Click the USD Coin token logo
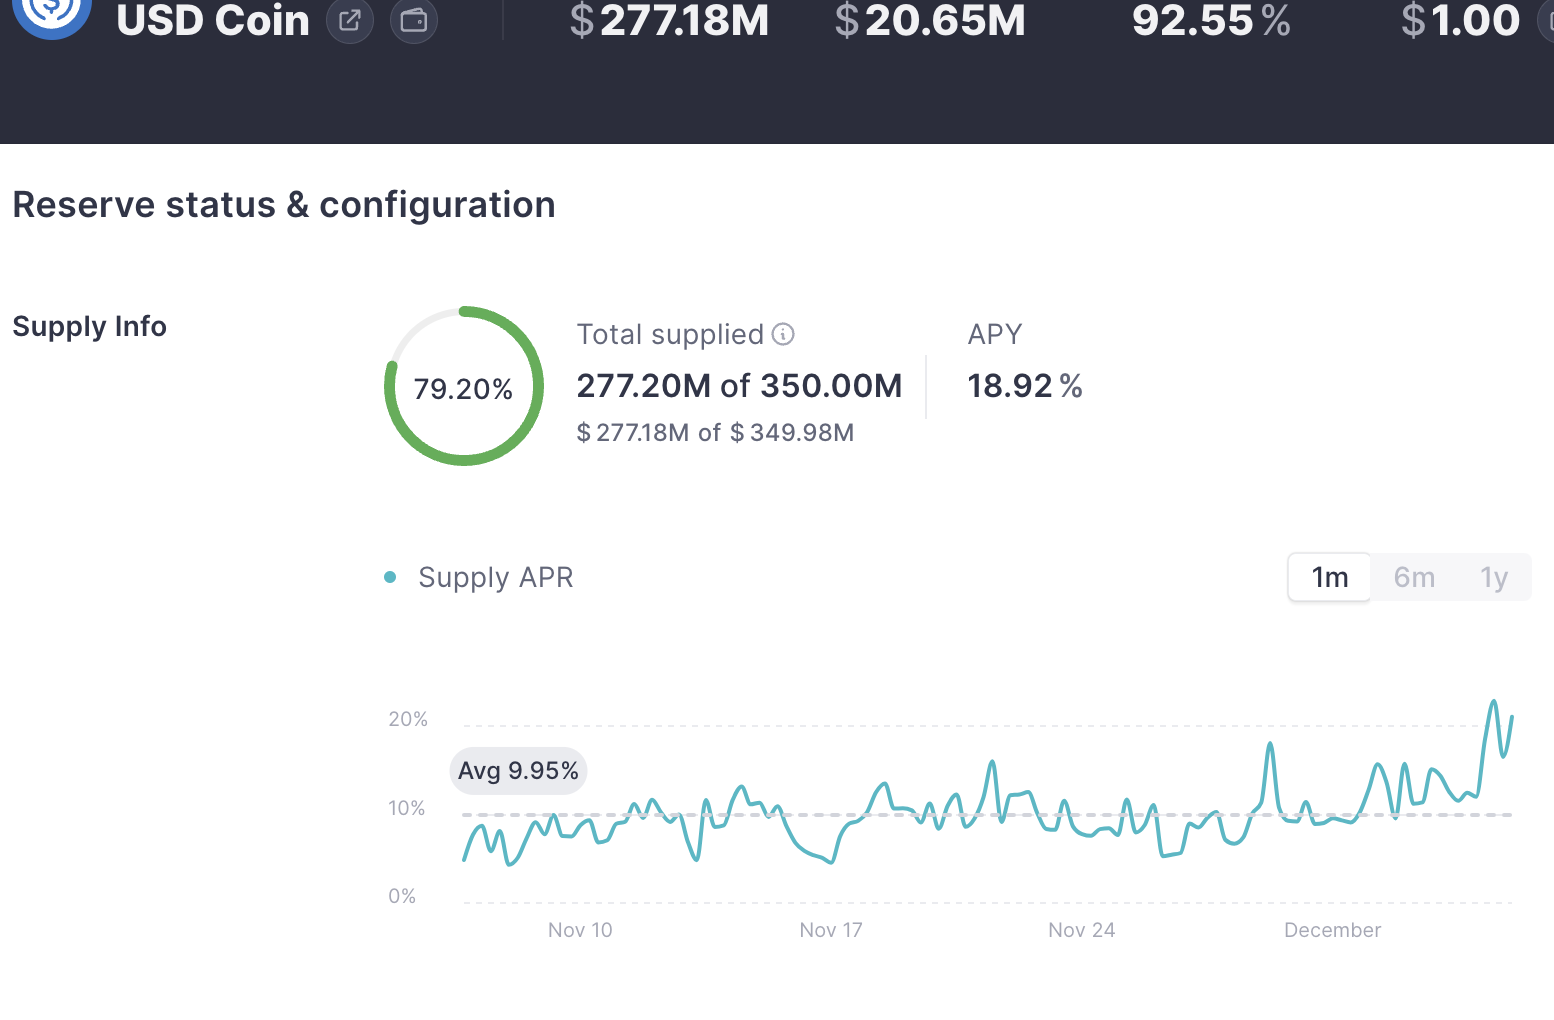Viewport: 1554px width, 1020px height. (52, 15)
